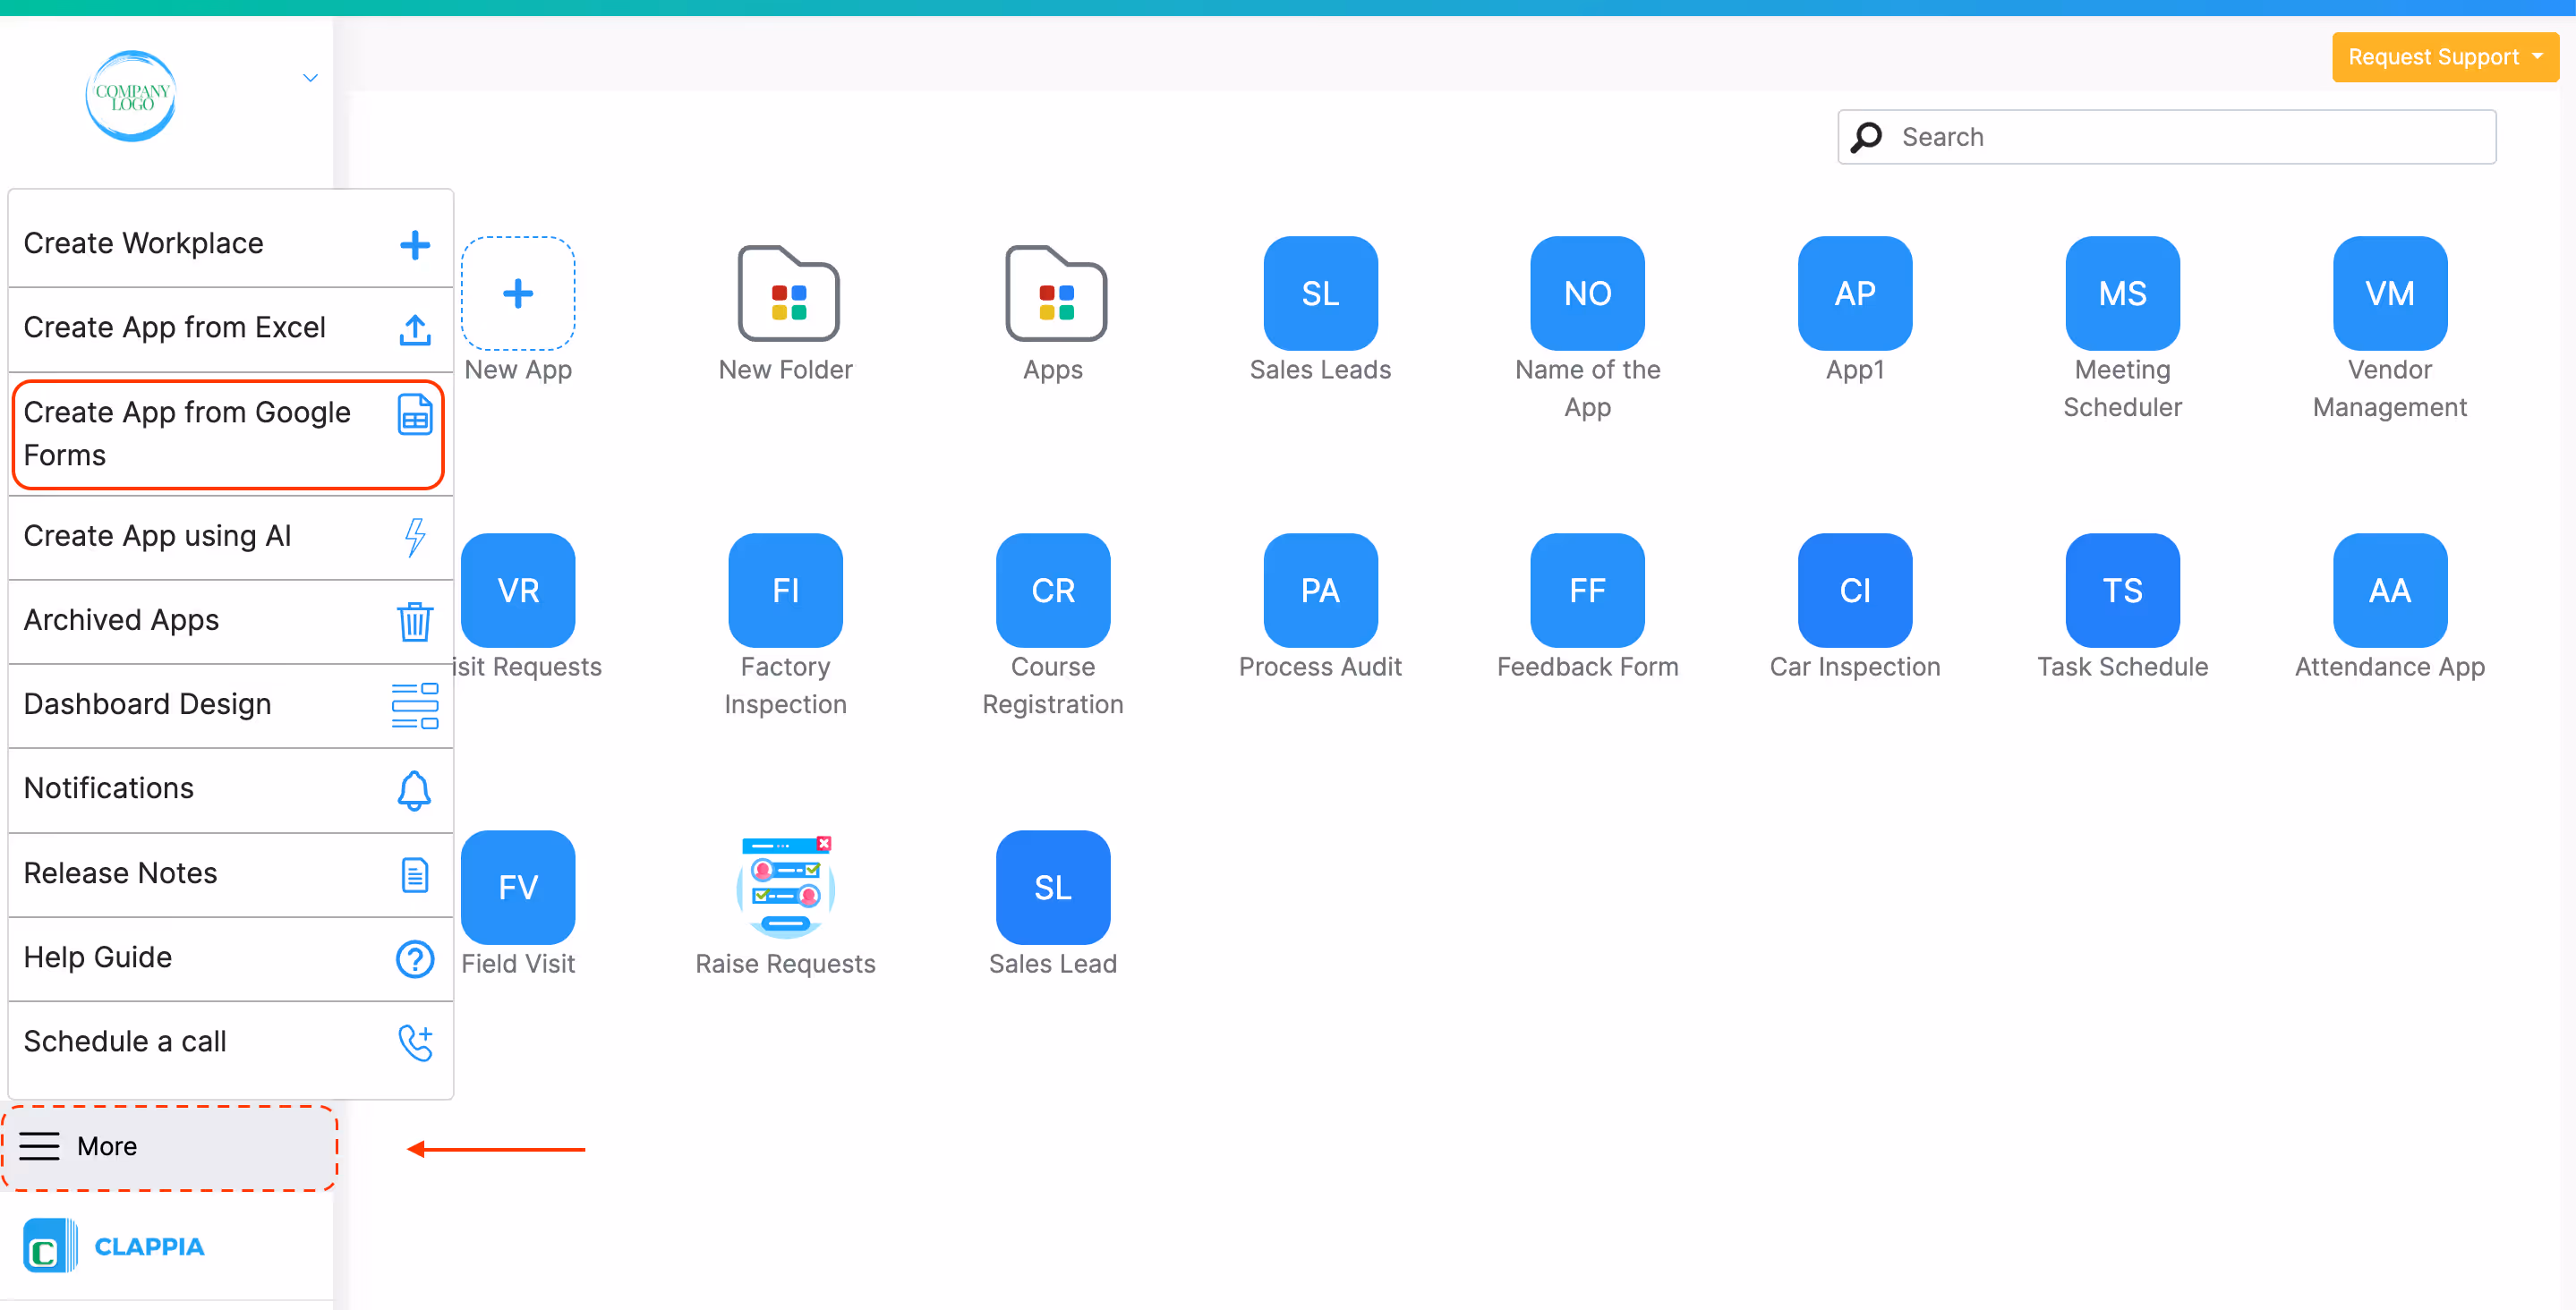Open the Car Inspection app
This screenshot has width=2576, height=1310.
click(1854, 590)
